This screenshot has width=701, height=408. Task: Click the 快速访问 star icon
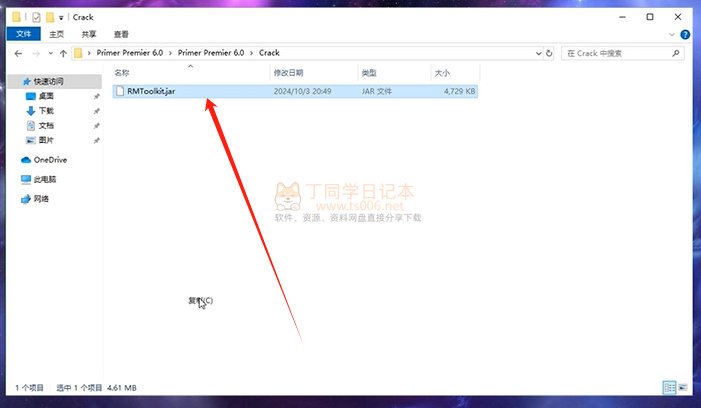point(26,81)
